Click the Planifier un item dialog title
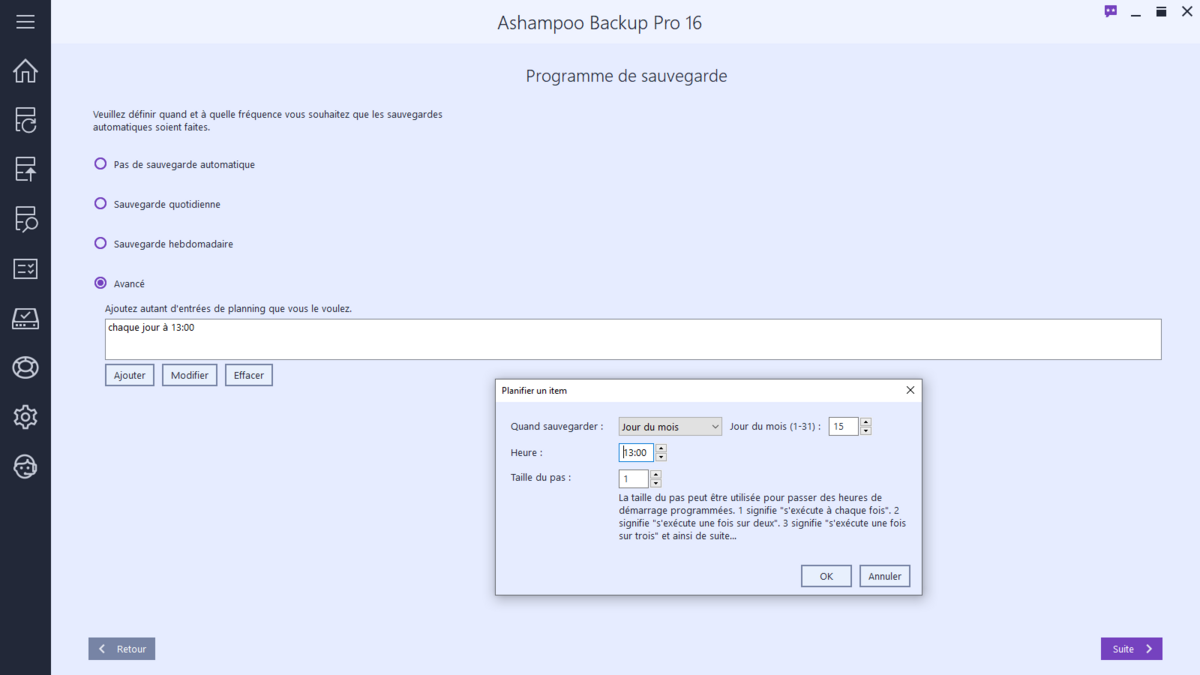Screen dimensions: 1200x675 (x=534, y=390)
